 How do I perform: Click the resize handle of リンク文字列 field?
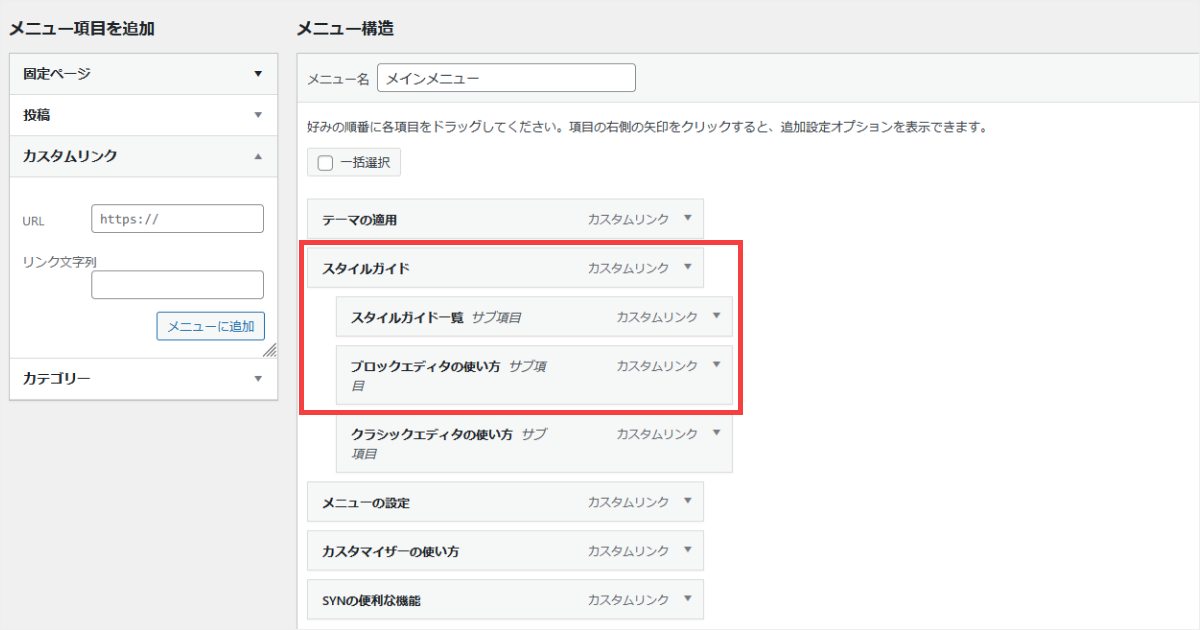(x=270, y=351)
